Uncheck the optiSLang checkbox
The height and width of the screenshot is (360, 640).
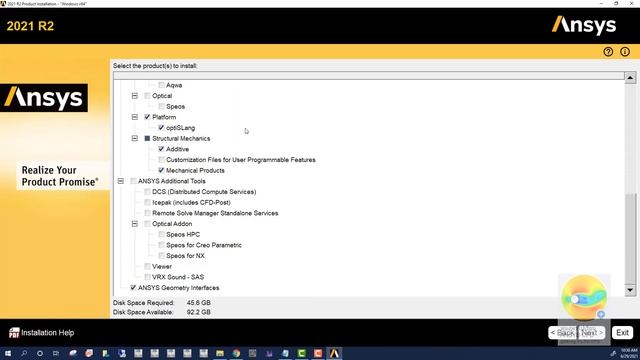point(161,127)
